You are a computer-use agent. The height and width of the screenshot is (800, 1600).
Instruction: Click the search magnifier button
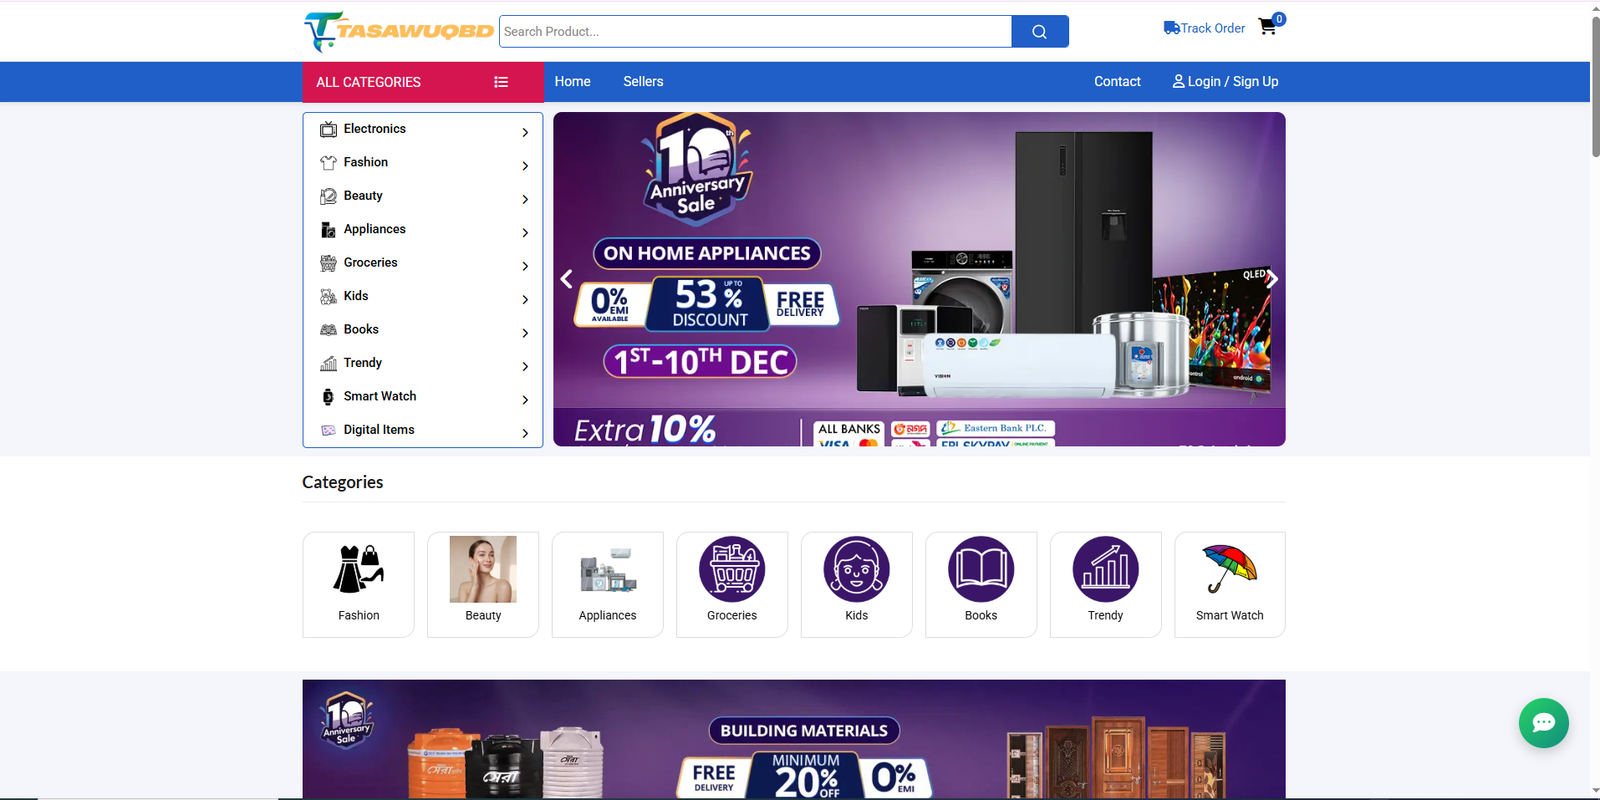[x=1040, y=31]
